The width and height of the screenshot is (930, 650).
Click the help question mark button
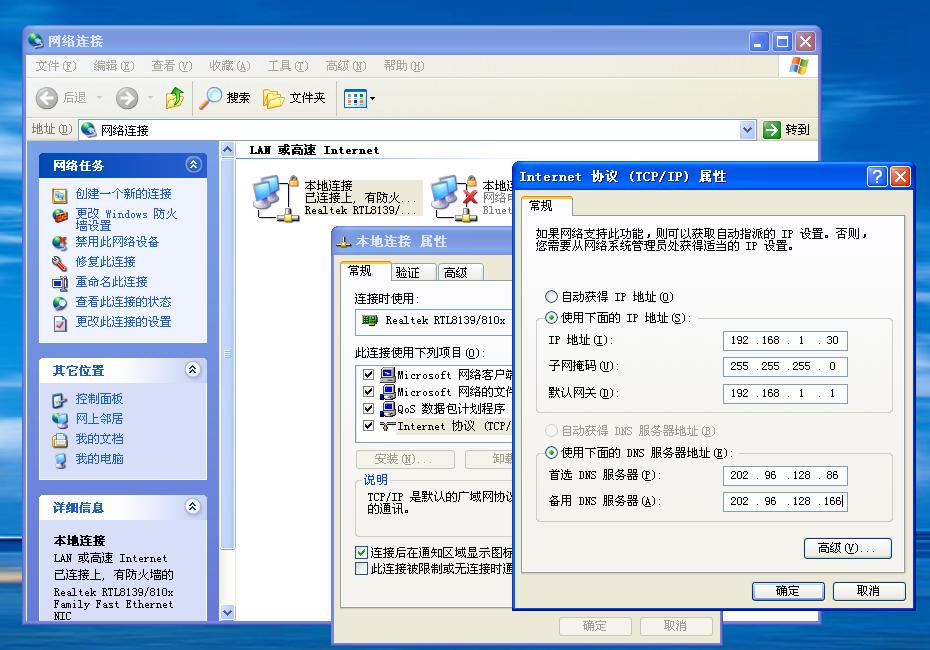(x=877, y=177)
